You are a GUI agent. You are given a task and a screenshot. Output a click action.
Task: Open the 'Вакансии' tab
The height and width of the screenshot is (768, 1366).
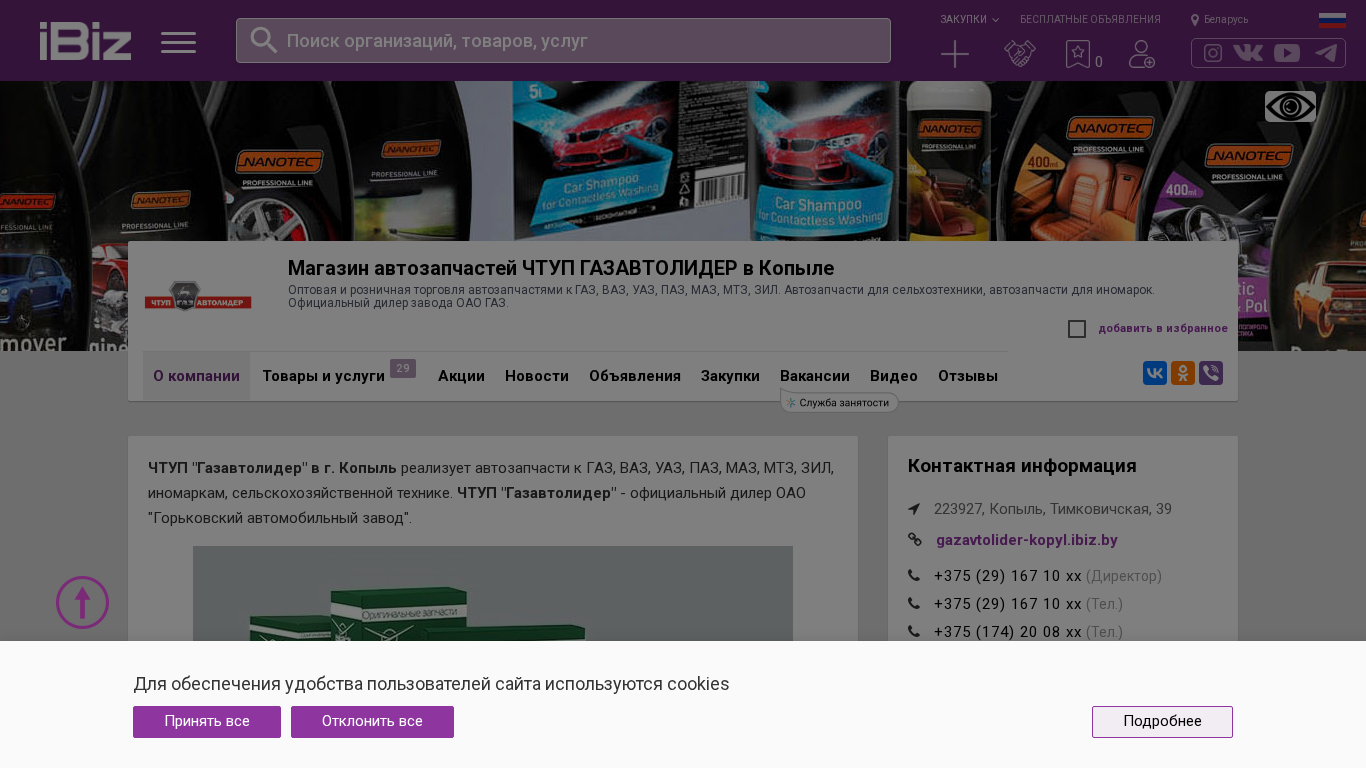[815, 376]
